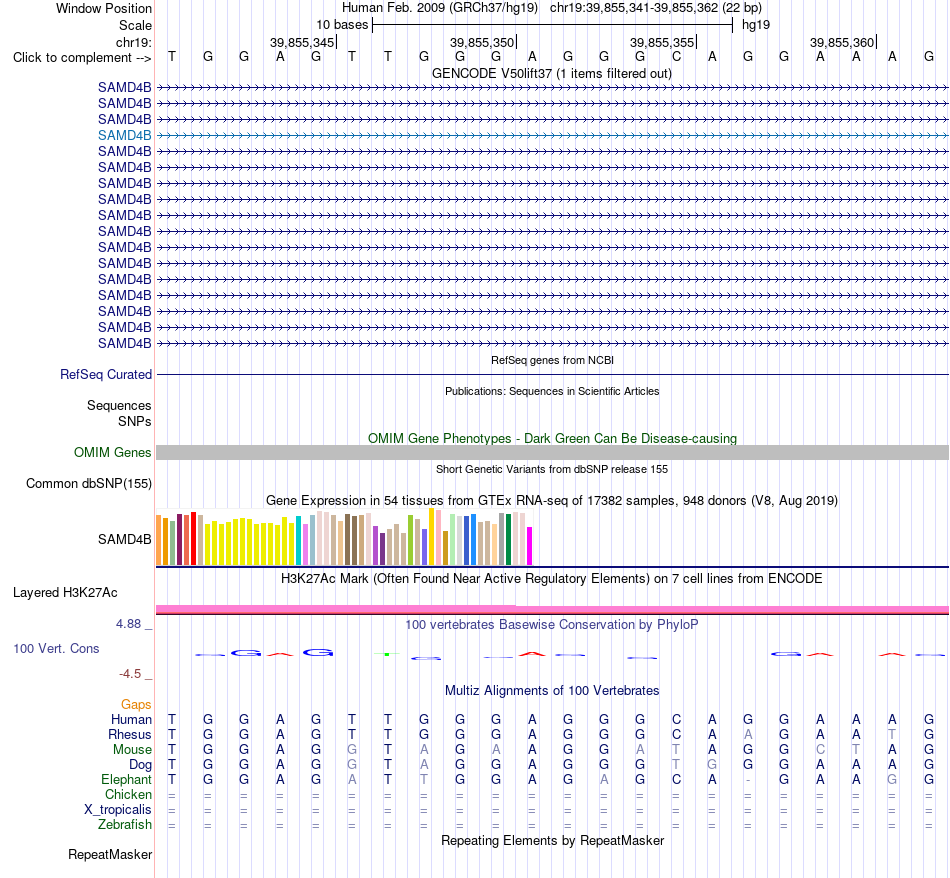Open '100 vertebrates Basewise Conservation by PhyloP' title
Screen dimensions: 950x878
click(552, 624)
